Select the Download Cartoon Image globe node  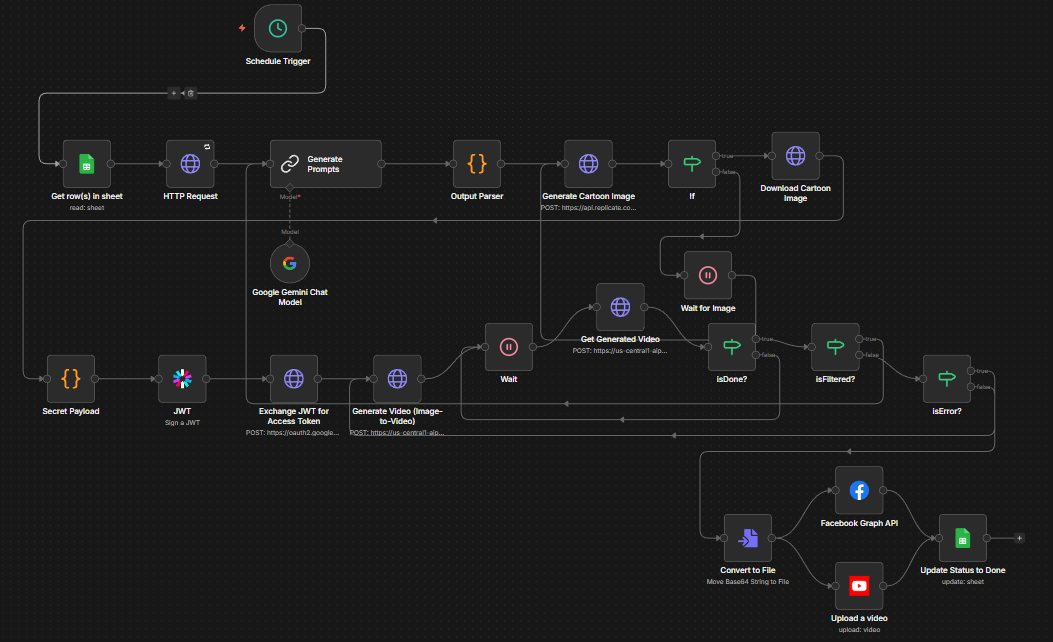[795, 156]
